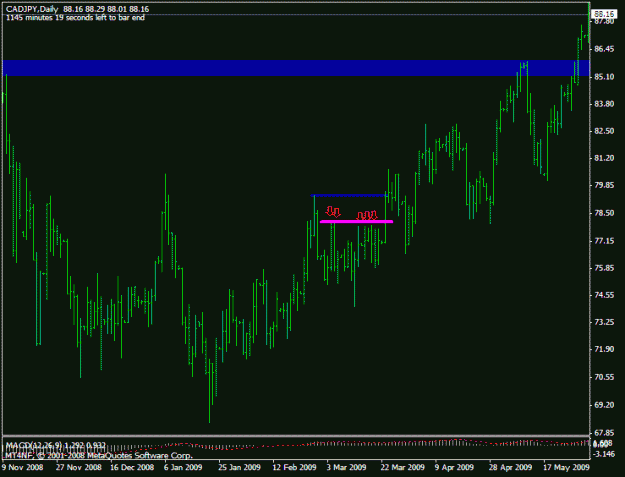
Task: Click the '12 Feb 2009' date label
Action: (x=294, y=467)
